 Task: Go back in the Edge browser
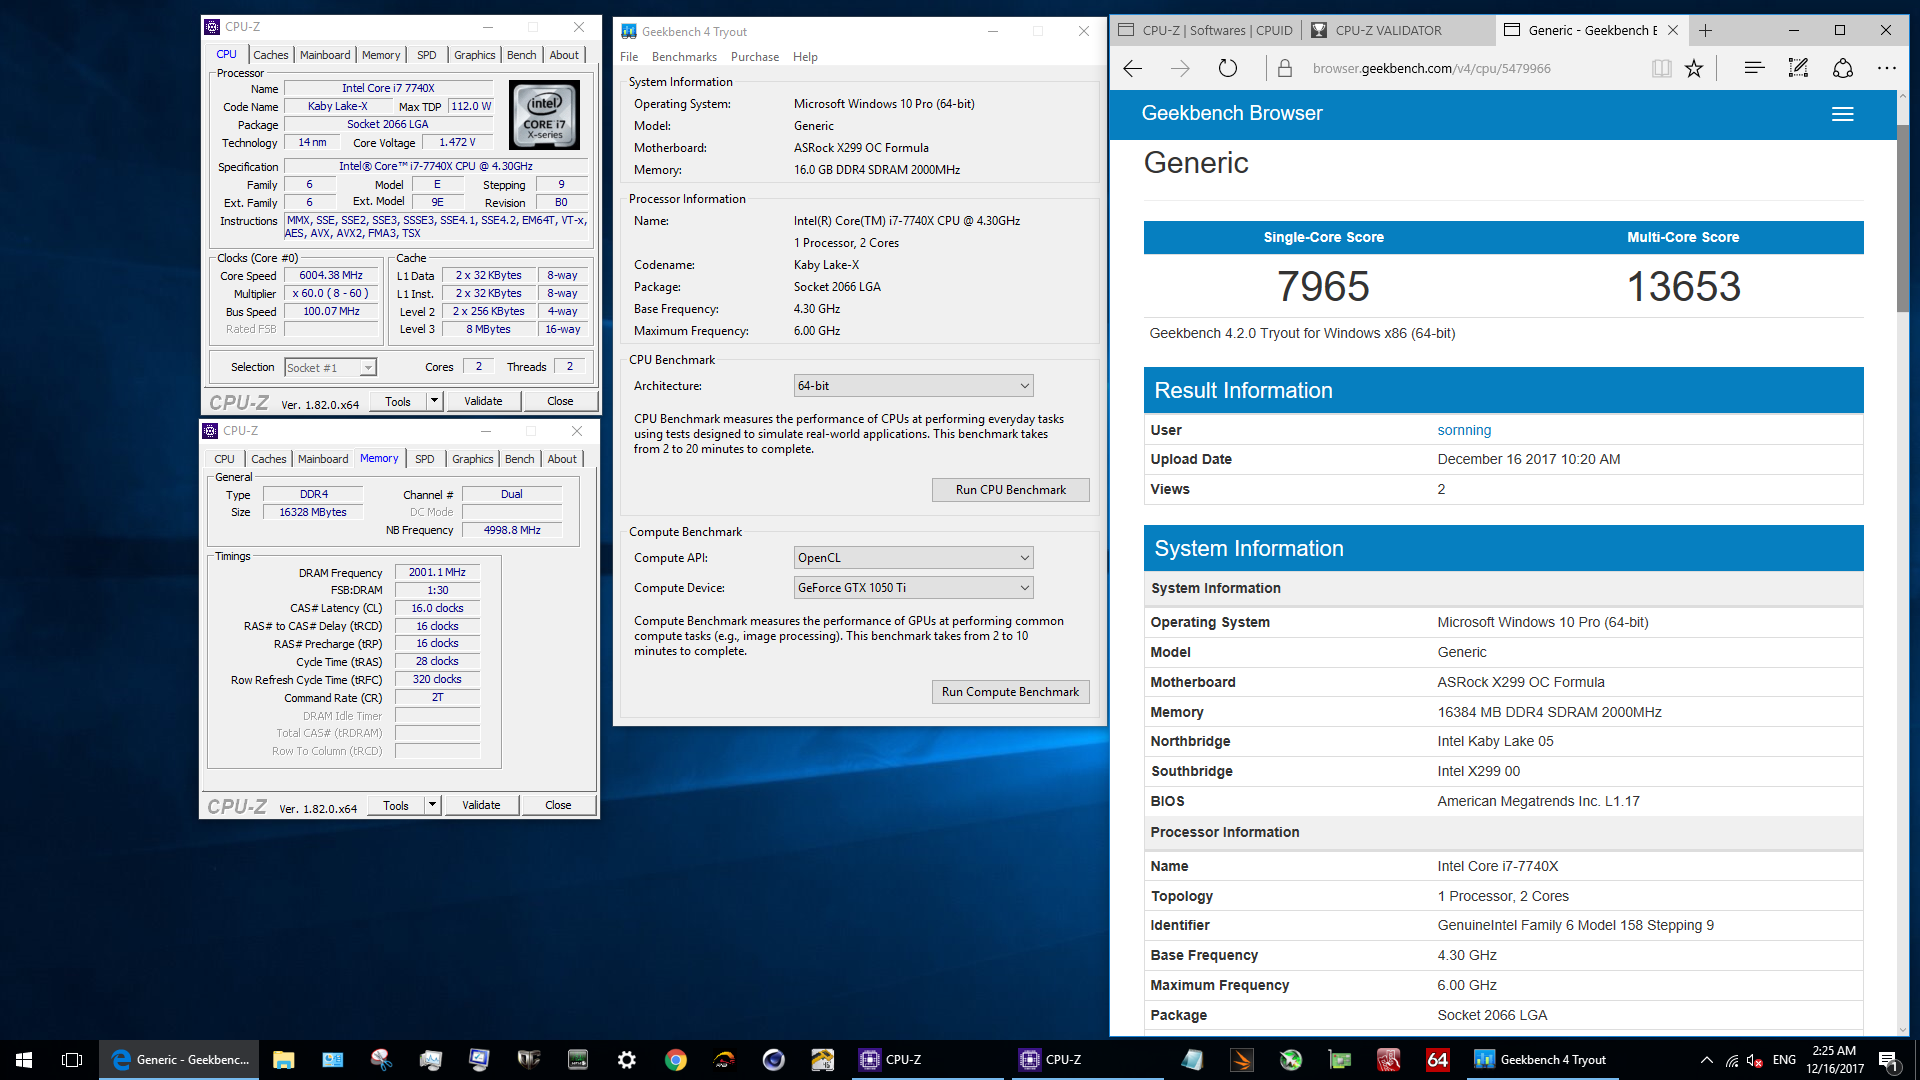click(1133, 68)
